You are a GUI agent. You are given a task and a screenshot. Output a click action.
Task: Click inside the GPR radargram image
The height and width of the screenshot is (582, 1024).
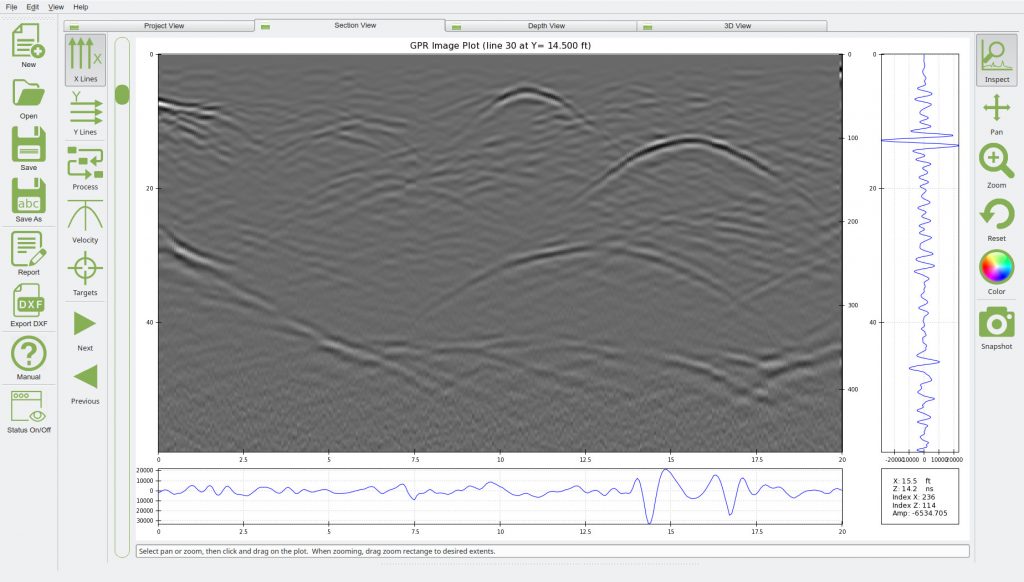click(x=500, y=253)
